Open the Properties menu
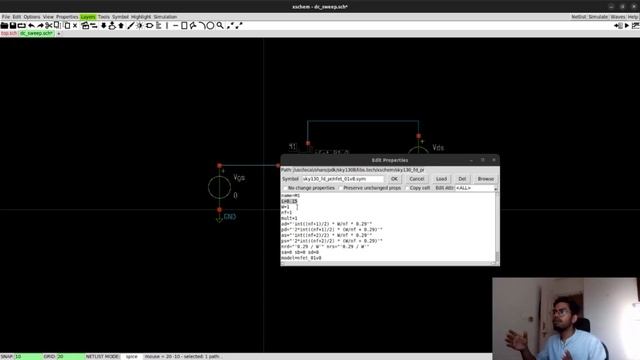Screen dimensions: 640x360 (67, 17)
